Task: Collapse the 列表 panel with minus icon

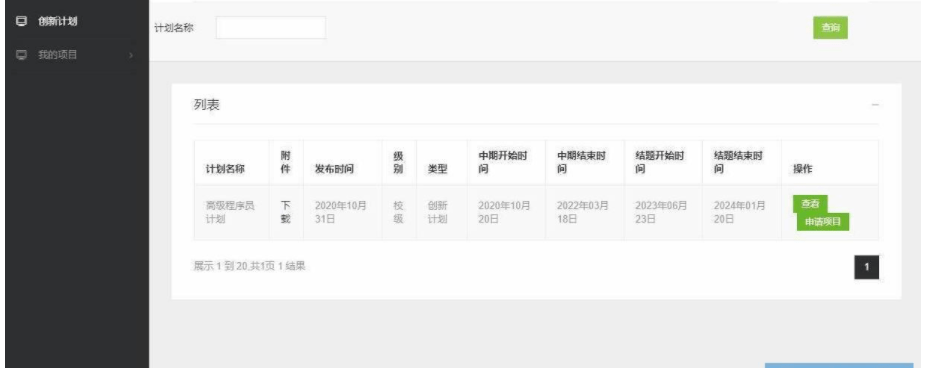Action: tap(875, 105)
